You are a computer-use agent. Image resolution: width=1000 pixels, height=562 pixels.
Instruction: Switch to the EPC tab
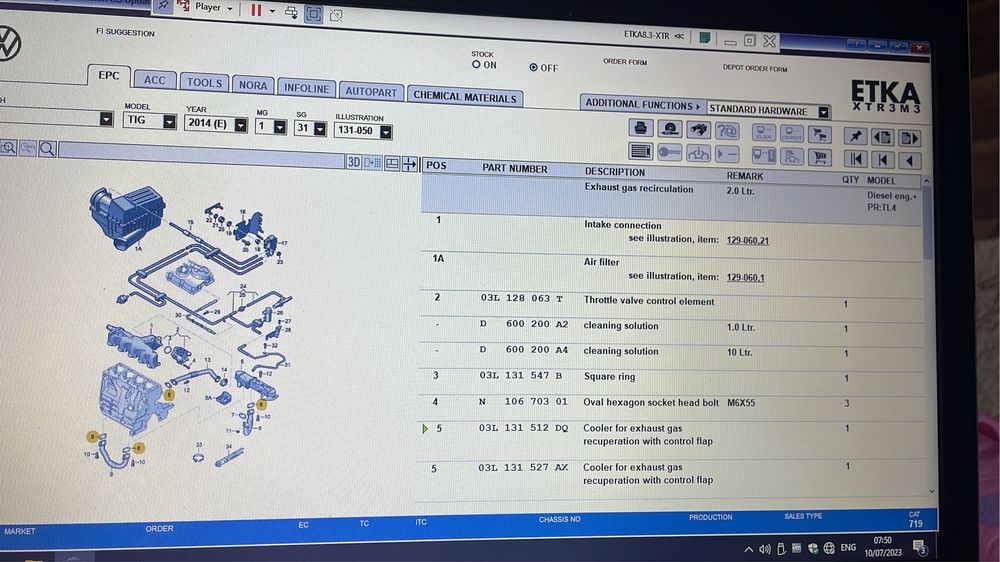108,75
